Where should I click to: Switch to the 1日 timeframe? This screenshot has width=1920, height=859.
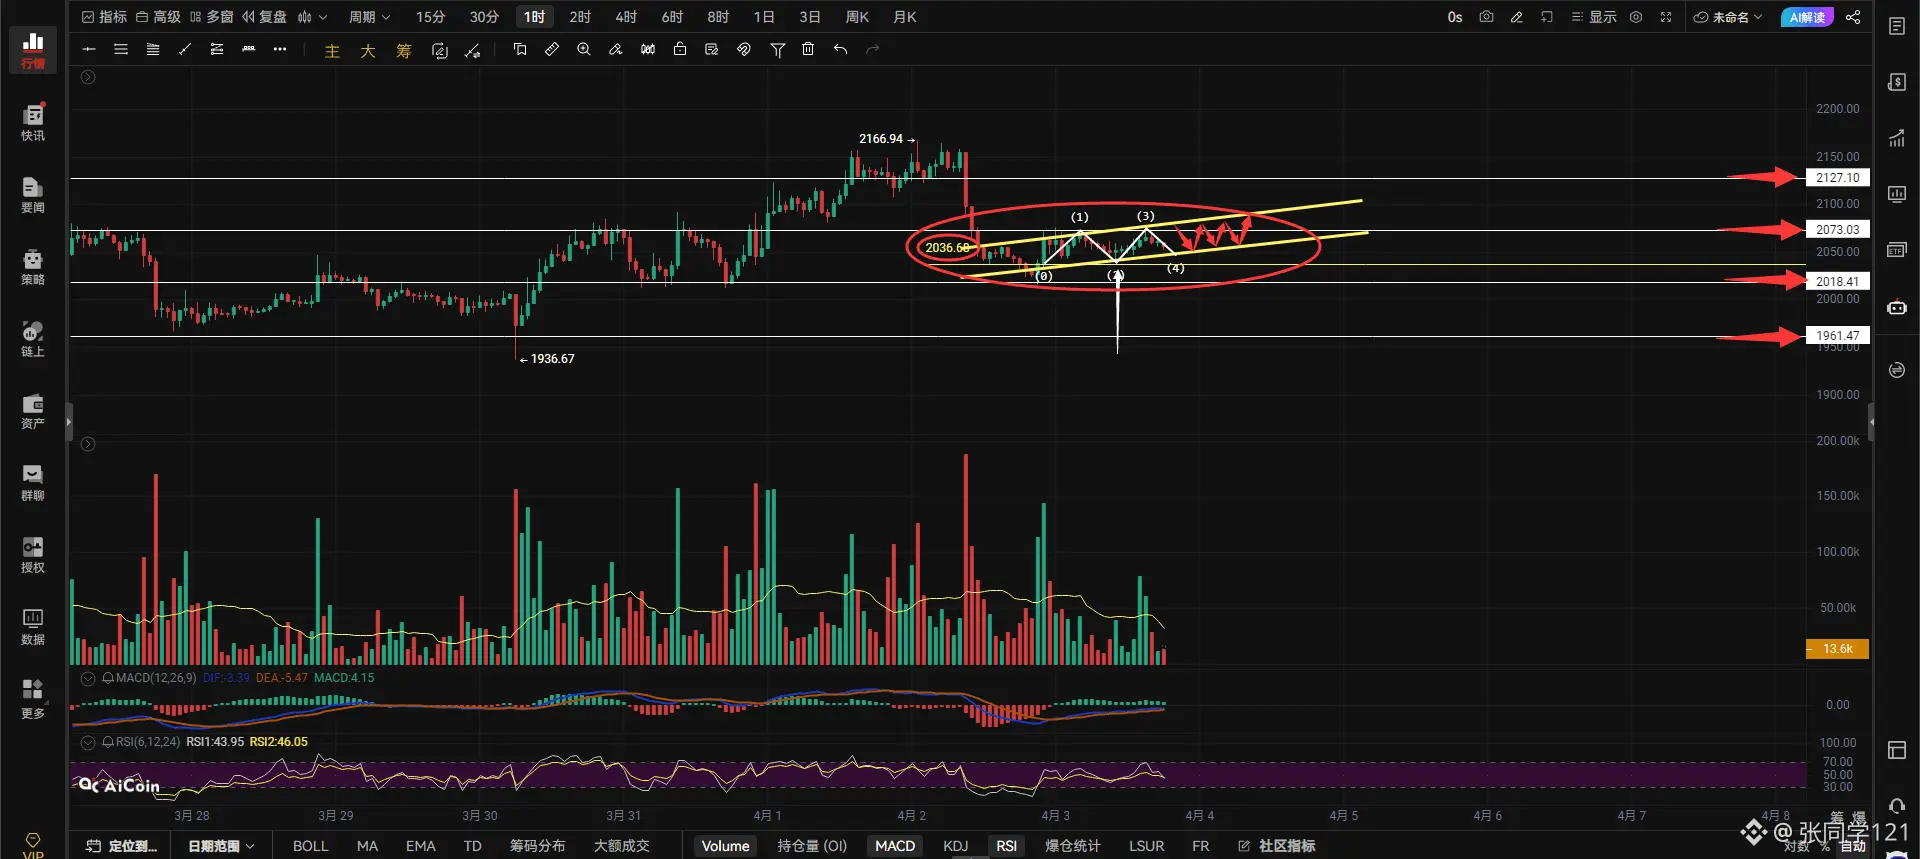pos(764,17)
